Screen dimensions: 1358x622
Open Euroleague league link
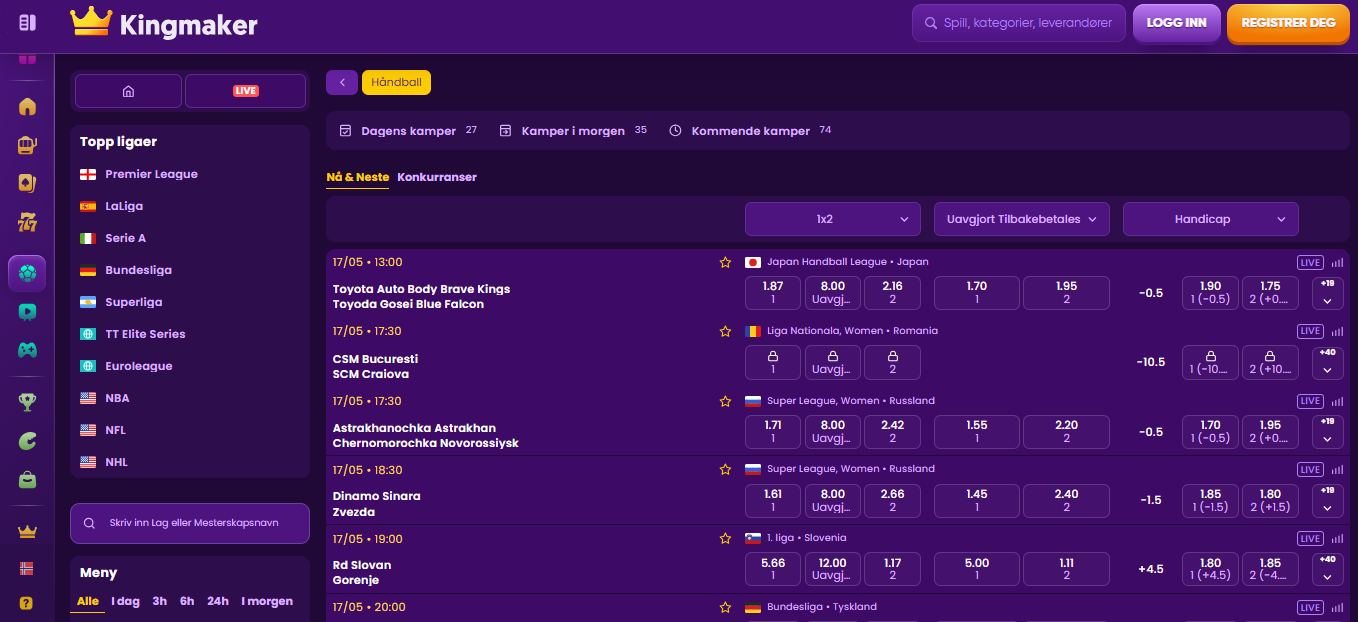pos(138,366)
